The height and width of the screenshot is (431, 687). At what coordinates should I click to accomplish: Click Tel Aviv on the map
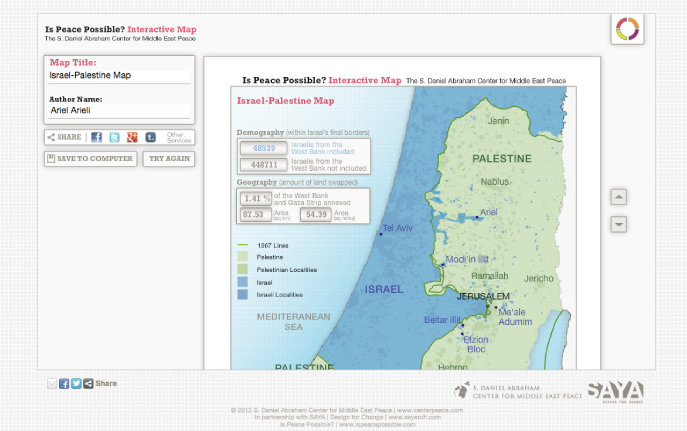tap(397, 228)
